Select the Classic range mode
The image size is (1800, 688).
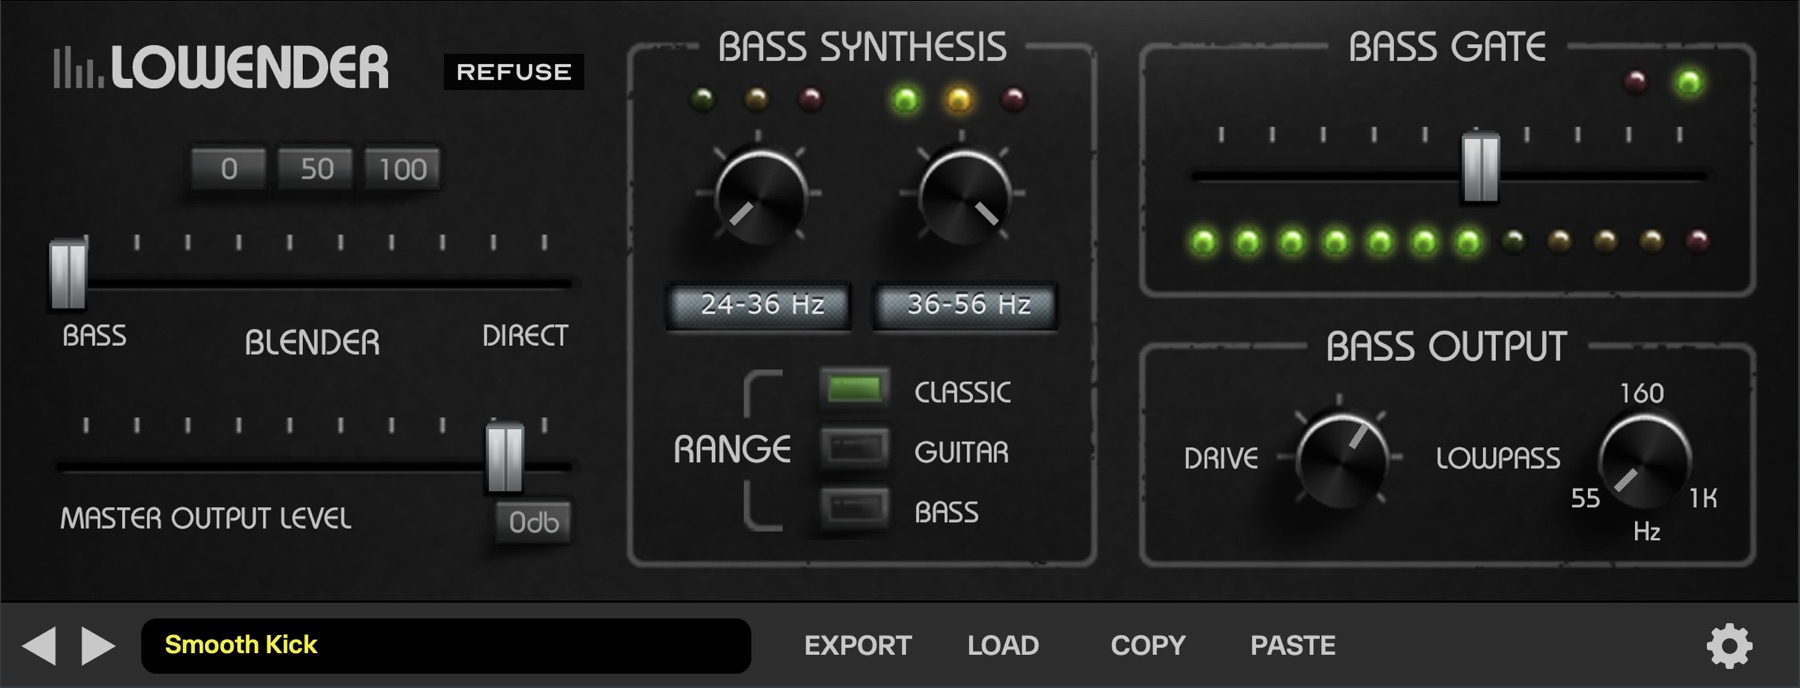point(854,389)
